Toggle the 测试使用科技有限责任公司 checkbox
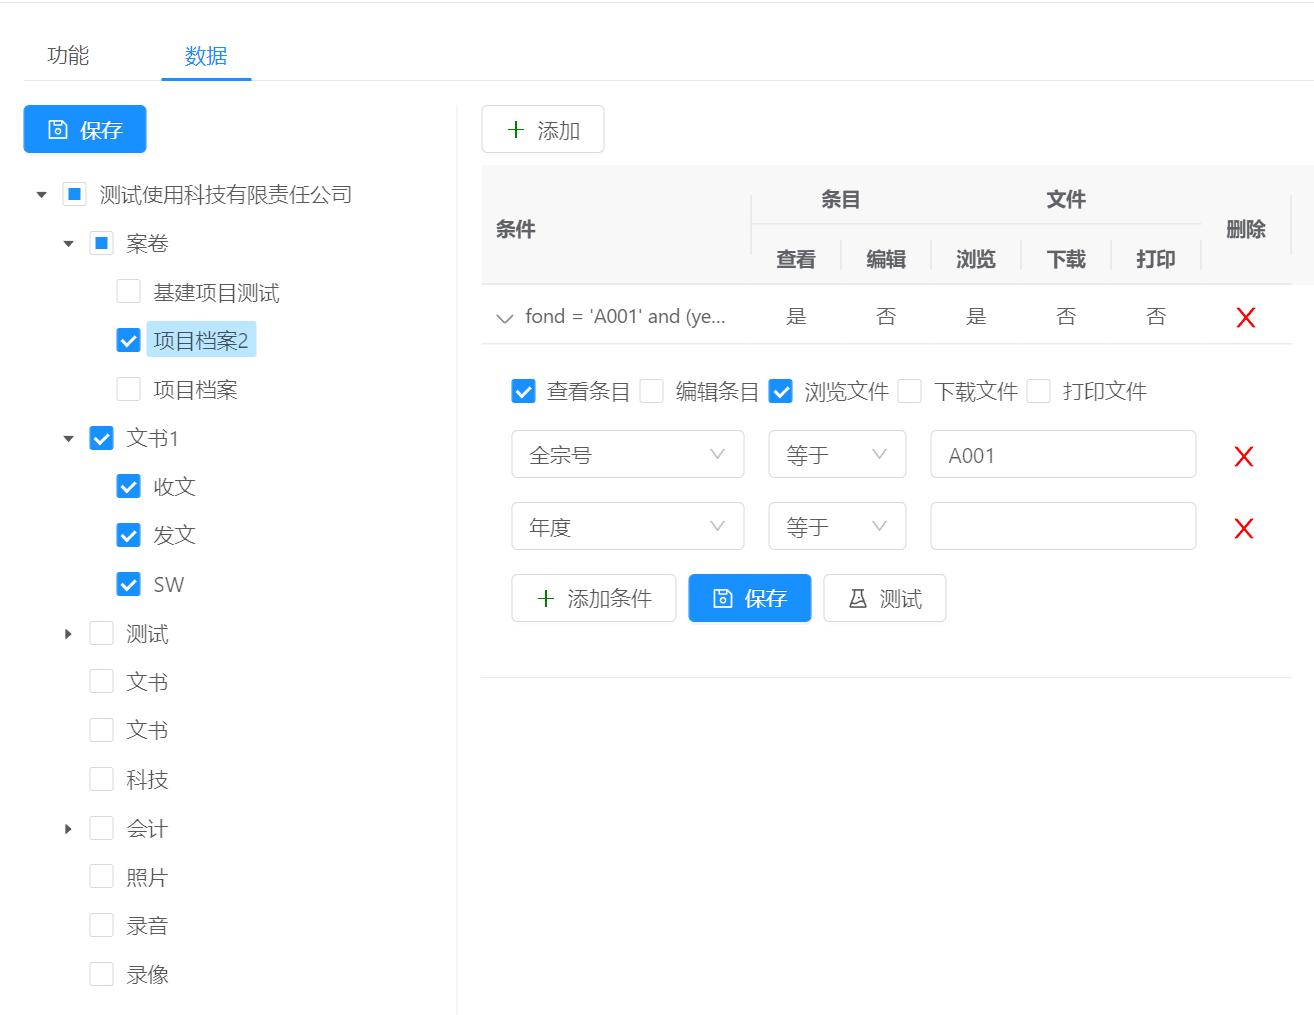 pos(74,194)
